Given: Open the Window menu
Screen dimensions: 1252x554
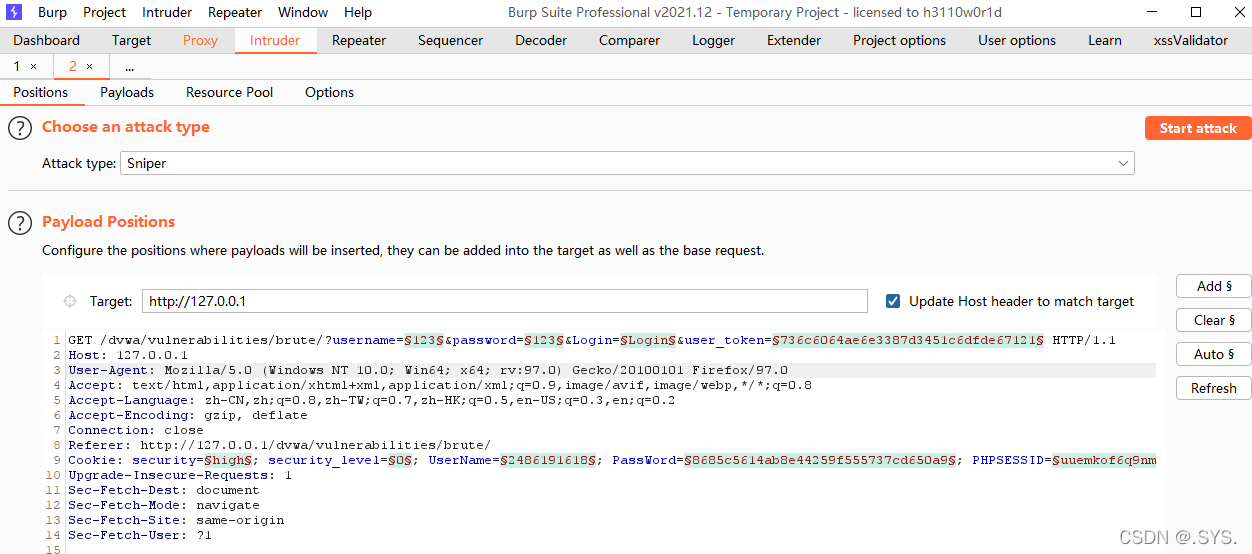Looking at the screenshot, I should click(303, 12).
